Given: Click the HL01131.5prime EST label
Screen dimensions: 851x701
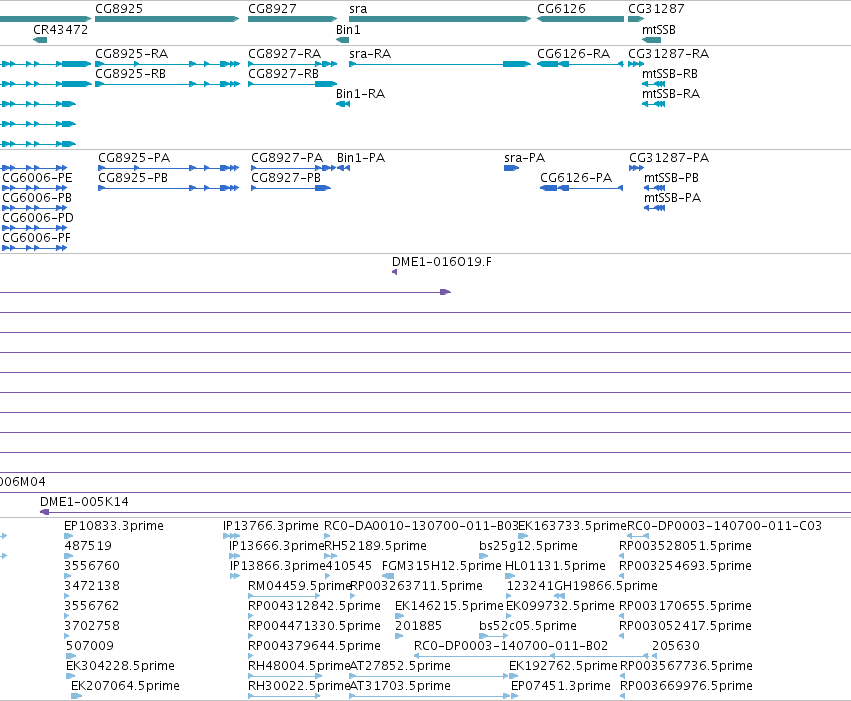Looking at the screenshot, I should click(x=555, y=566).
